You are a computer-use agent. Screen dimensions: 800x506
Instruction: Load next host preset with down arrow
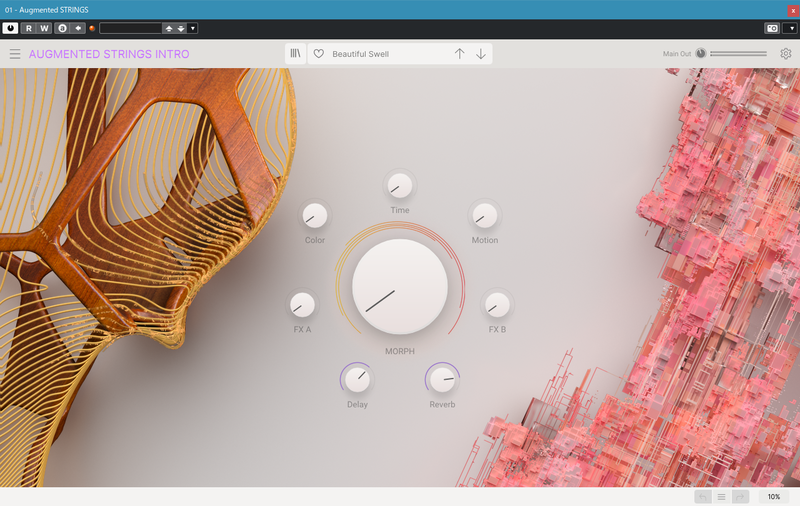(181, 28)
